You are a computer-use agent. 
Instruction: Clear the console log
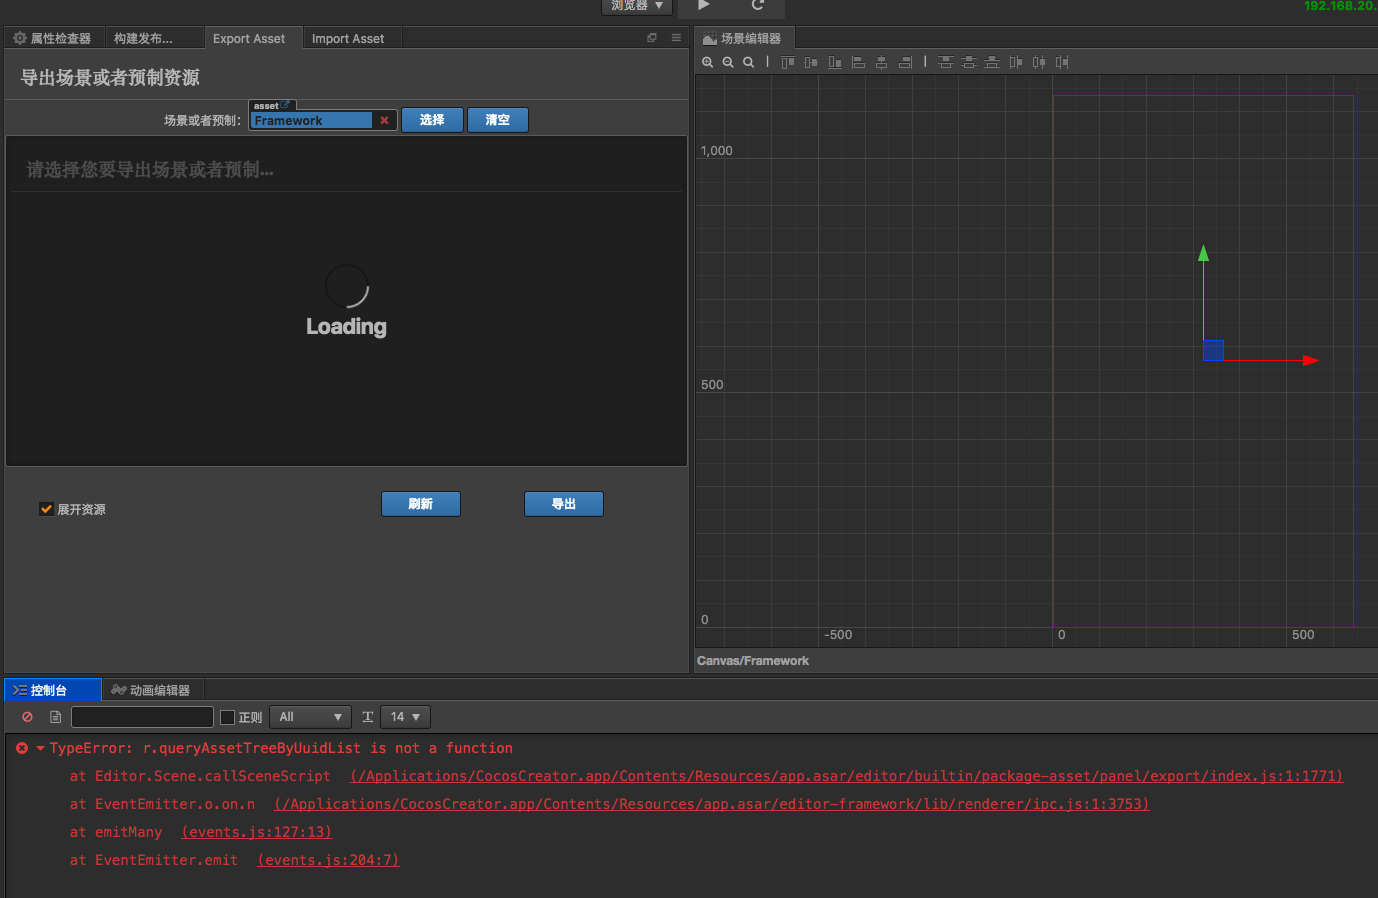coord(28,717)
